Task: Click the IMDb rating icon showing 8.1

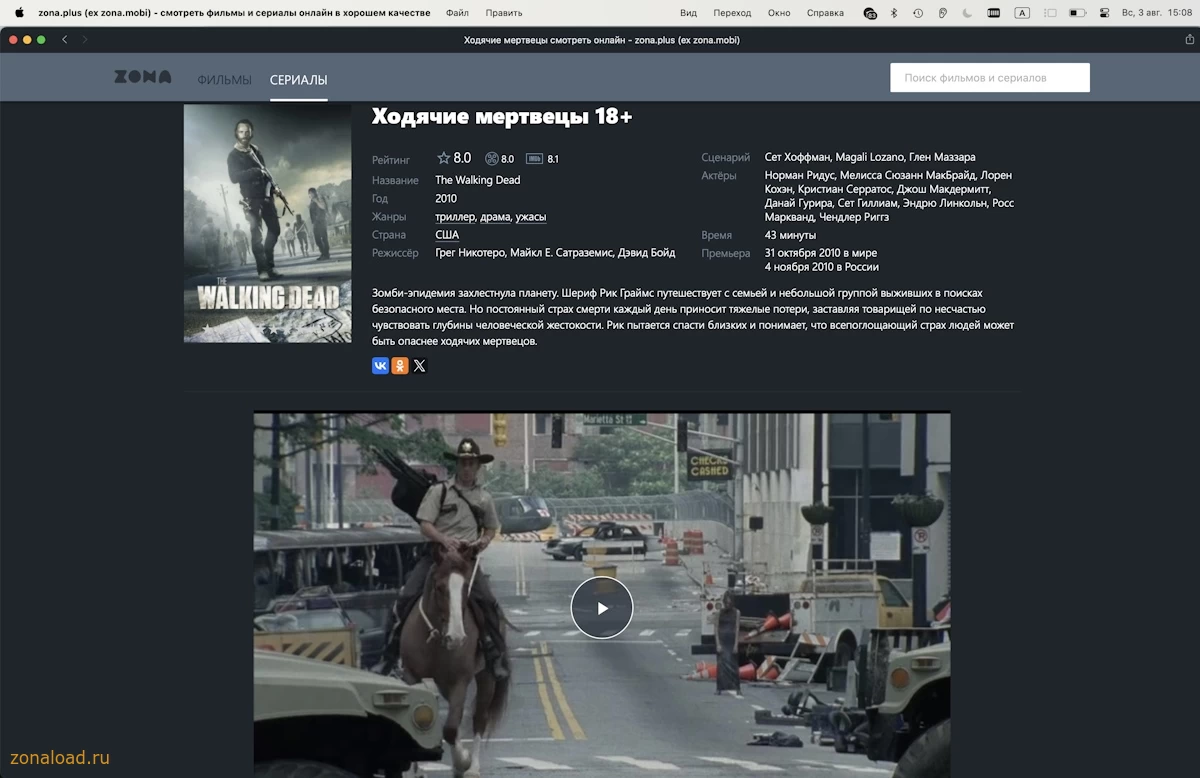Action: point(534,159)
